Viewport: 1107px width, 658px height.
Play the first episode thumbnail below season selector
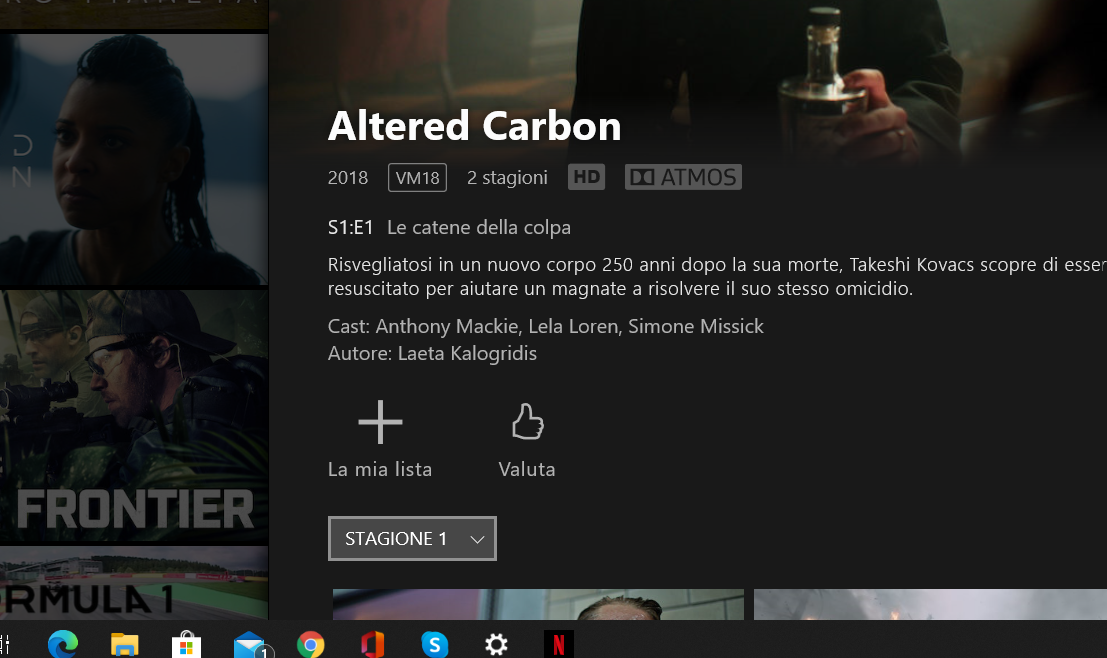click(538, 604)
